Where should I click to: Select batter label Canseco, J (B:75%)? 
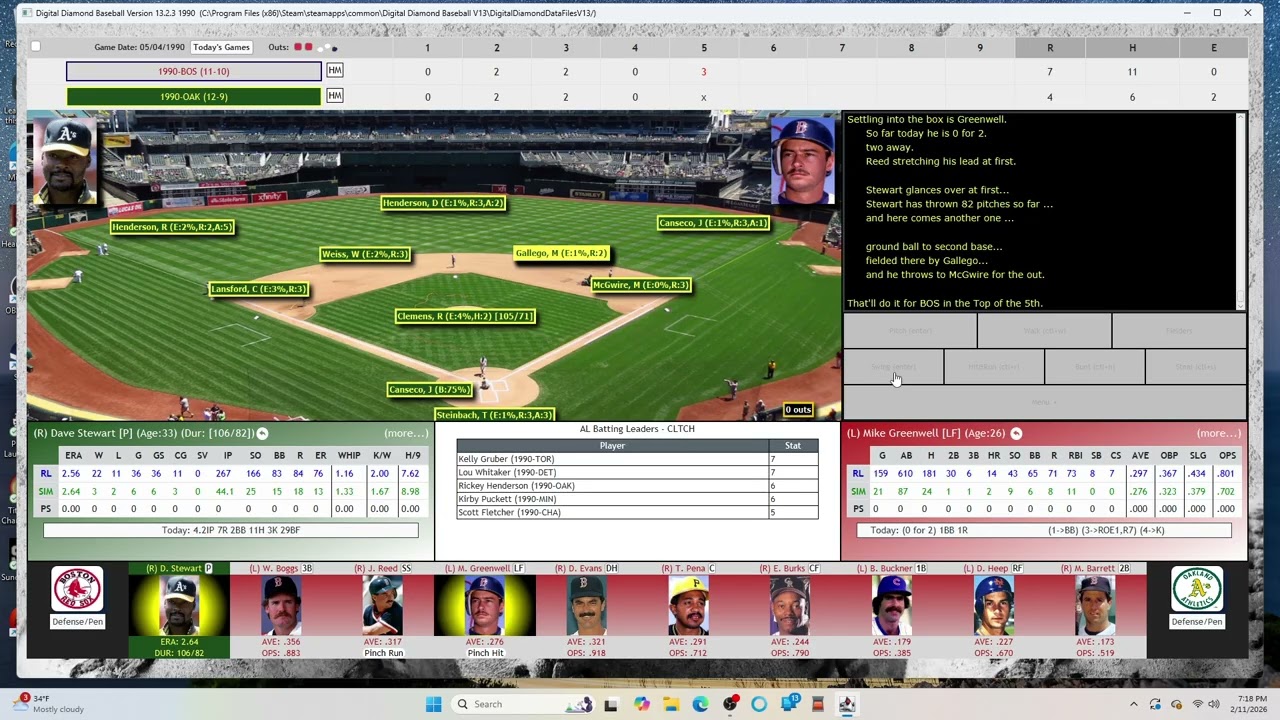click(430, 390)
